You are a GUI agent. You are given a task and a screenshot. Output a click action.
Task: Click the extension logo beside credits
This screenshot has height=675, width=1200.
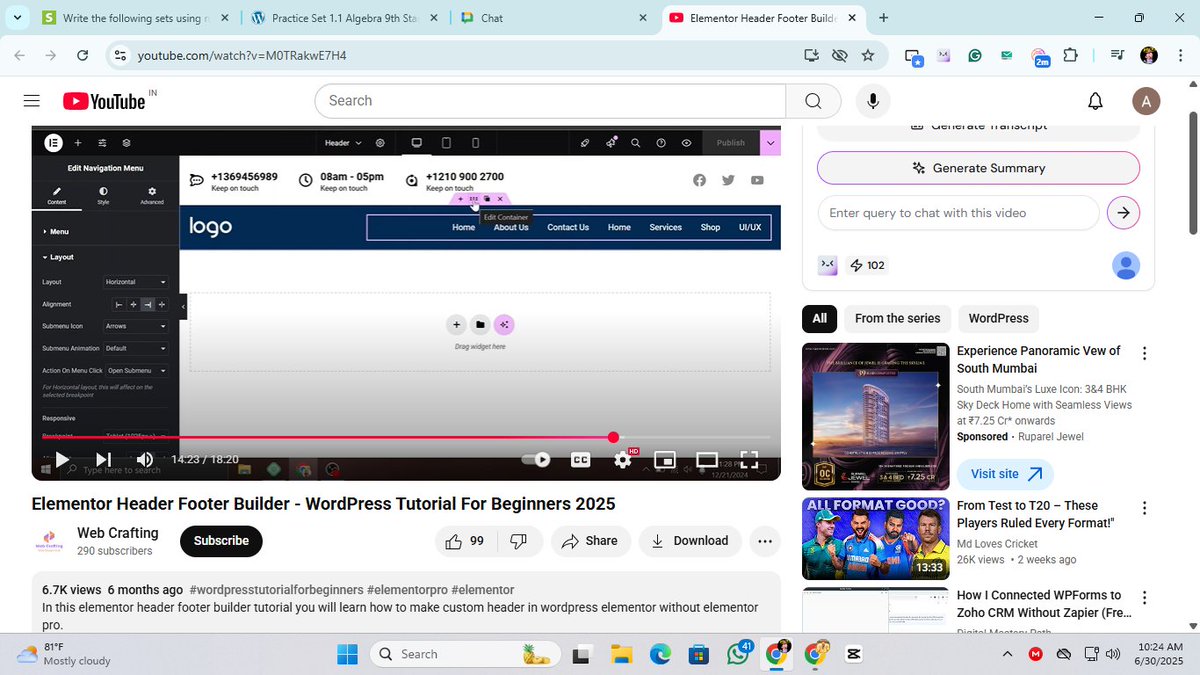tap(827, 265)
